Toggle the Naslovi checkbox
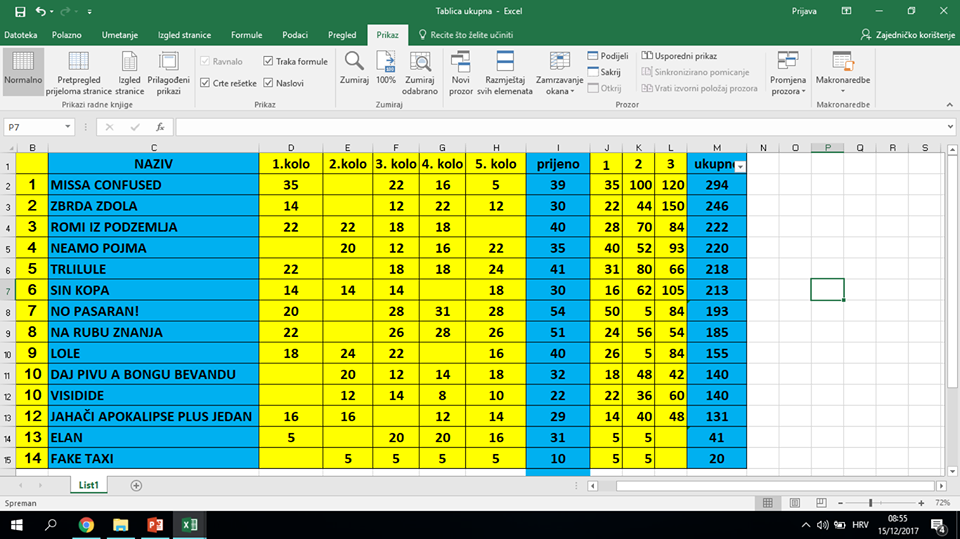The image size is (960, 539). 268,83
